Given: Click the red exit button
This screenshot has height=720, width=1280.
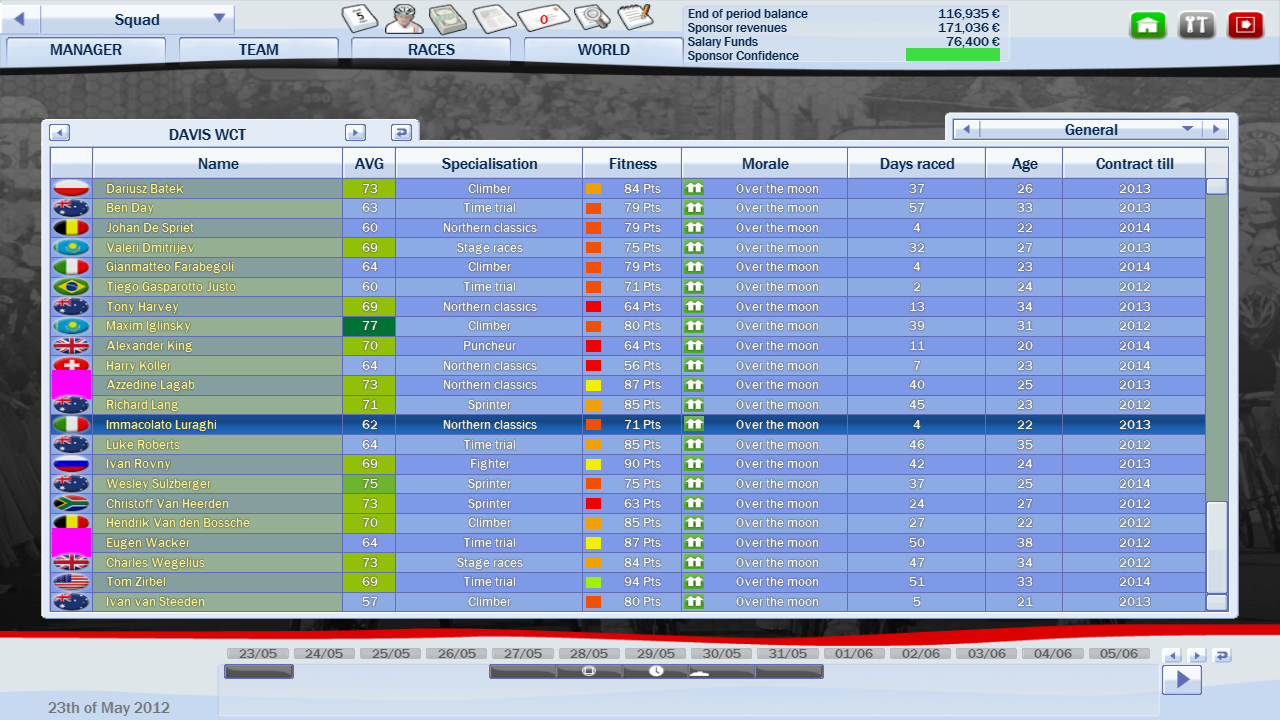Looking at the screenshot, I should [x=1245, y=26].
